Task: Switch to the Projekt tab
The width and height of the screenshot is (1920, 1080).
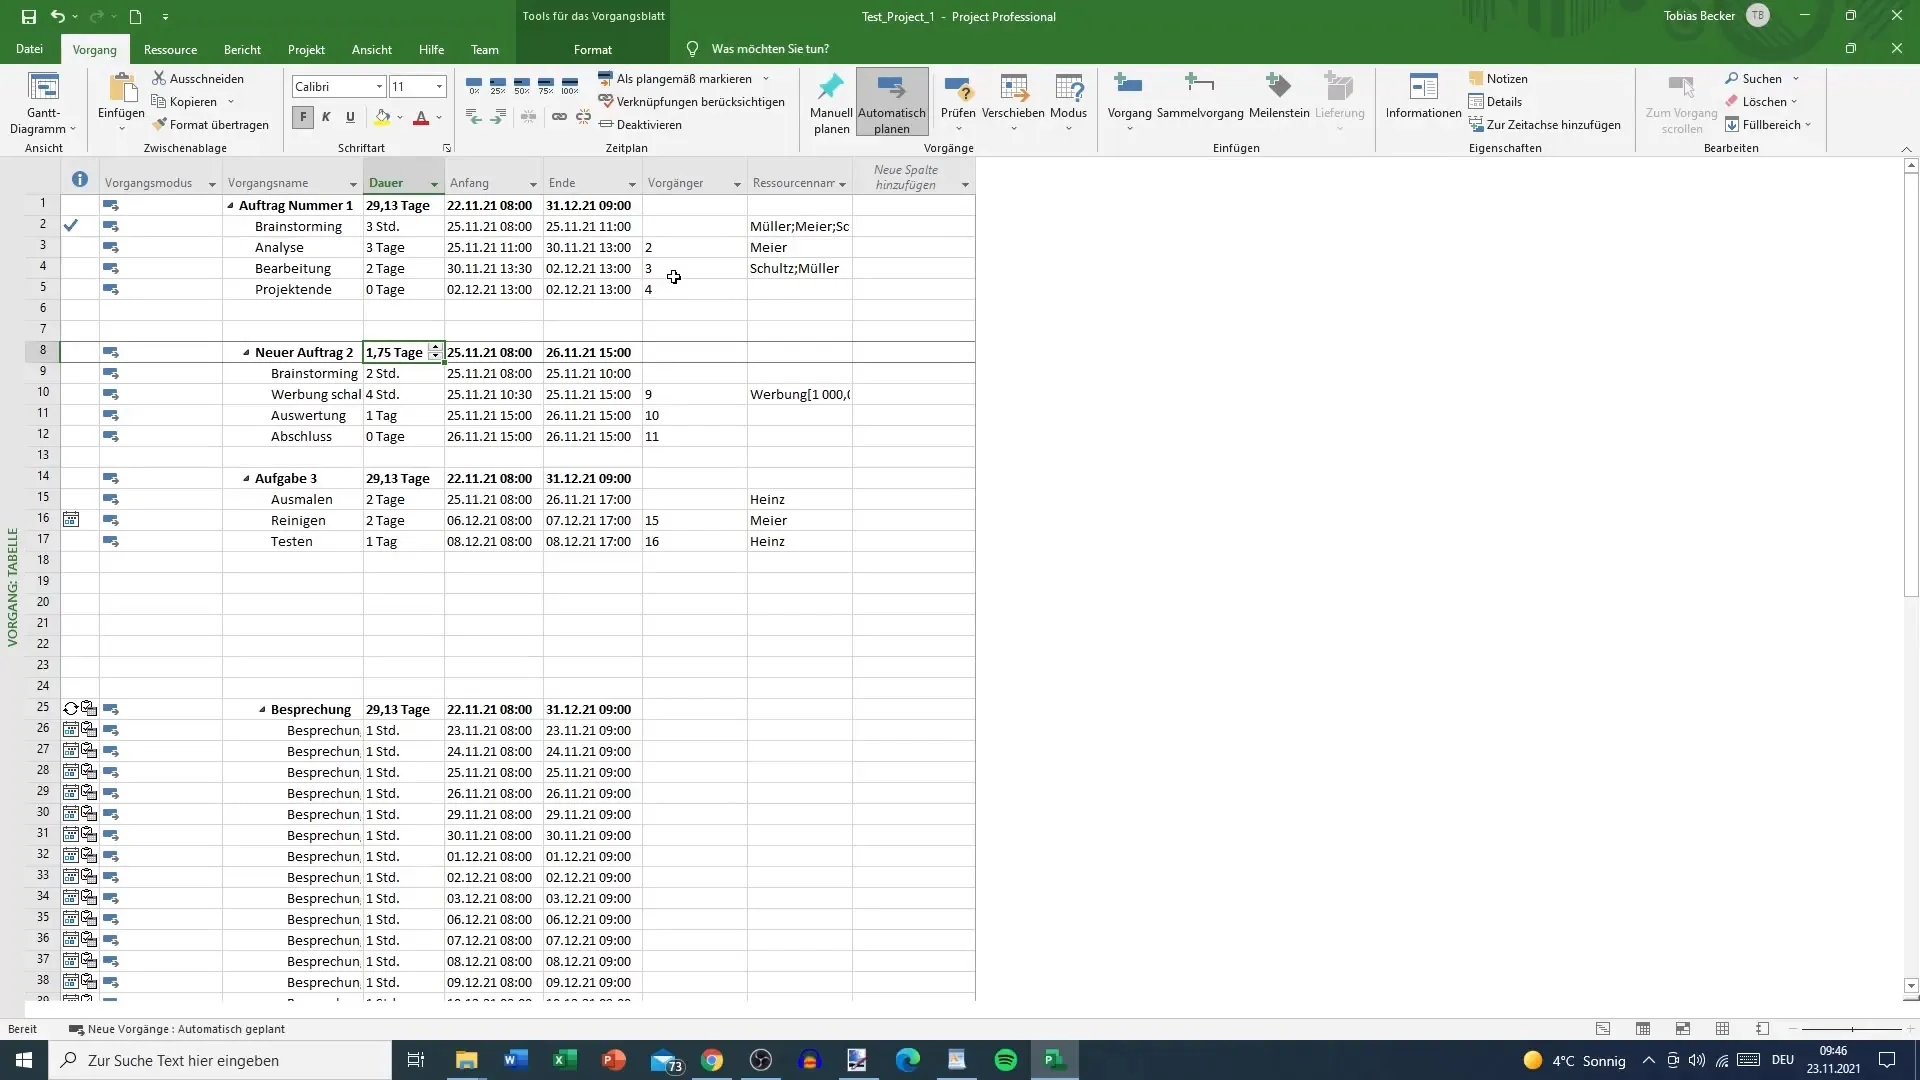Action: pos(306,49)
